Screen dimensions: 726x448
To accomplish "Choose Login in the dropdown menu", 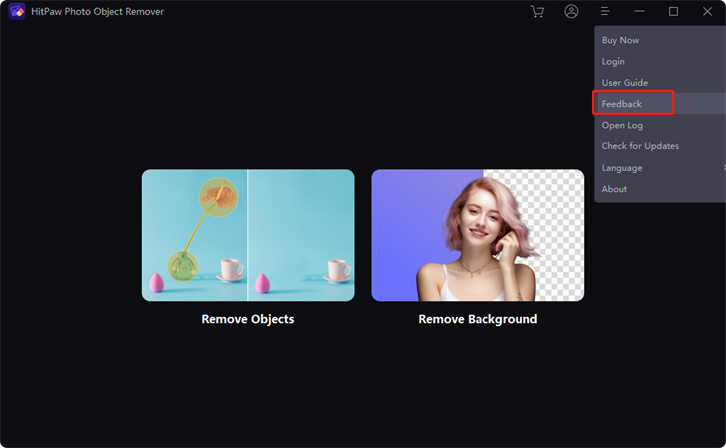I will pos(613,62).
